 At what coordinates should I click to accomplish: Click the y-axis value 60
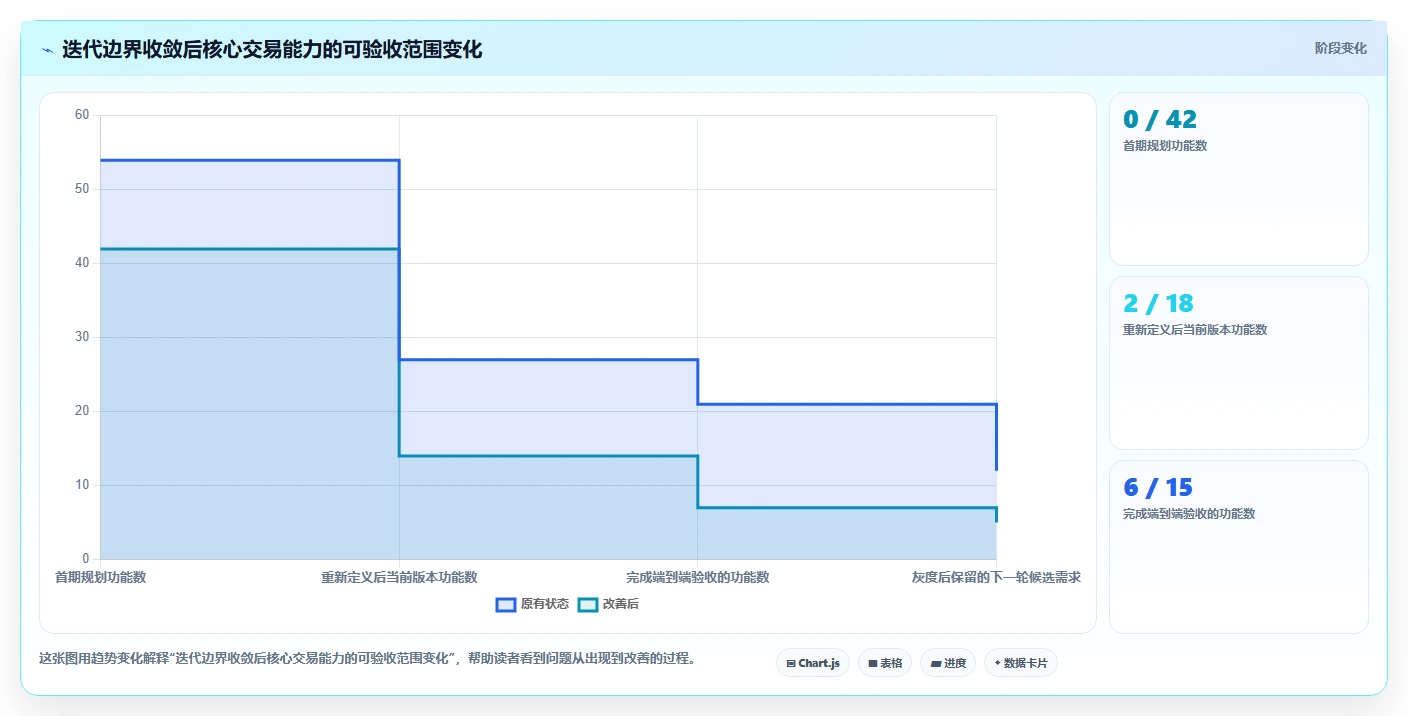(82, 115)
